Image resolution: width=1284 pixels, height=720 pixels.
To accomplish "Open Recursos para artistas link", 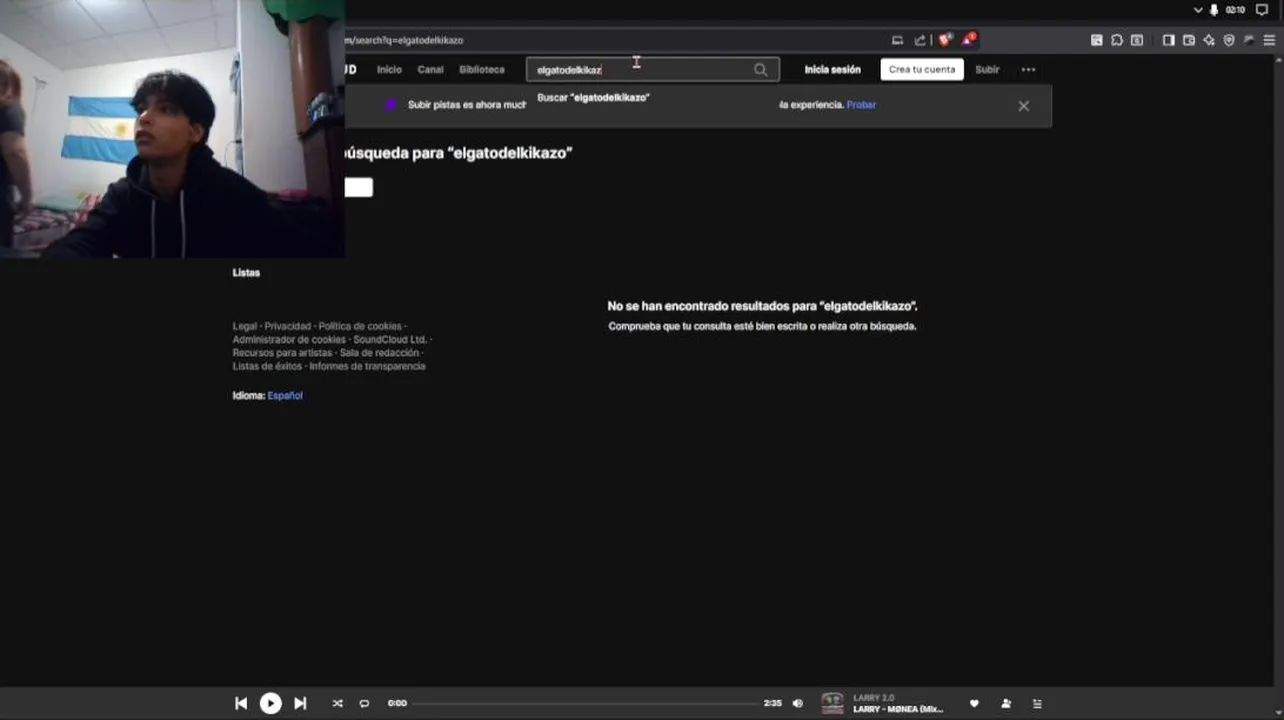I will pos(282,353).
